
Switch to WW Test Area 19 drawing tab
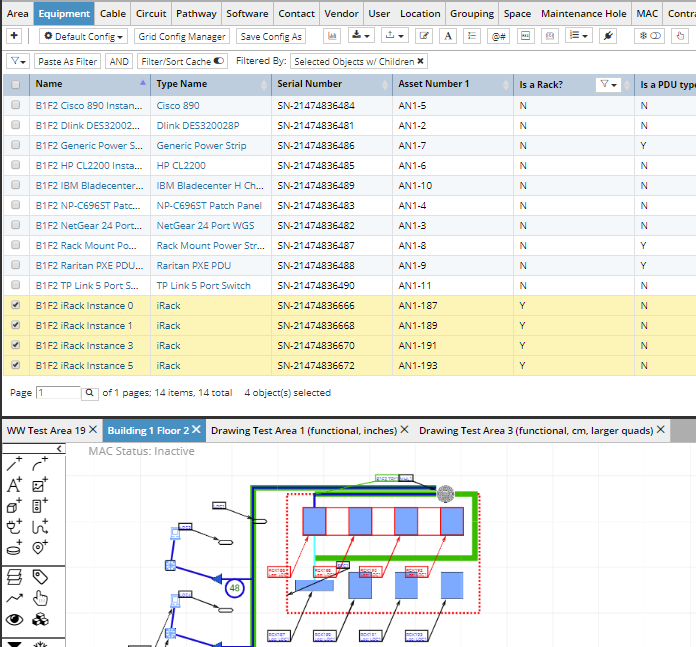[46, 430]
